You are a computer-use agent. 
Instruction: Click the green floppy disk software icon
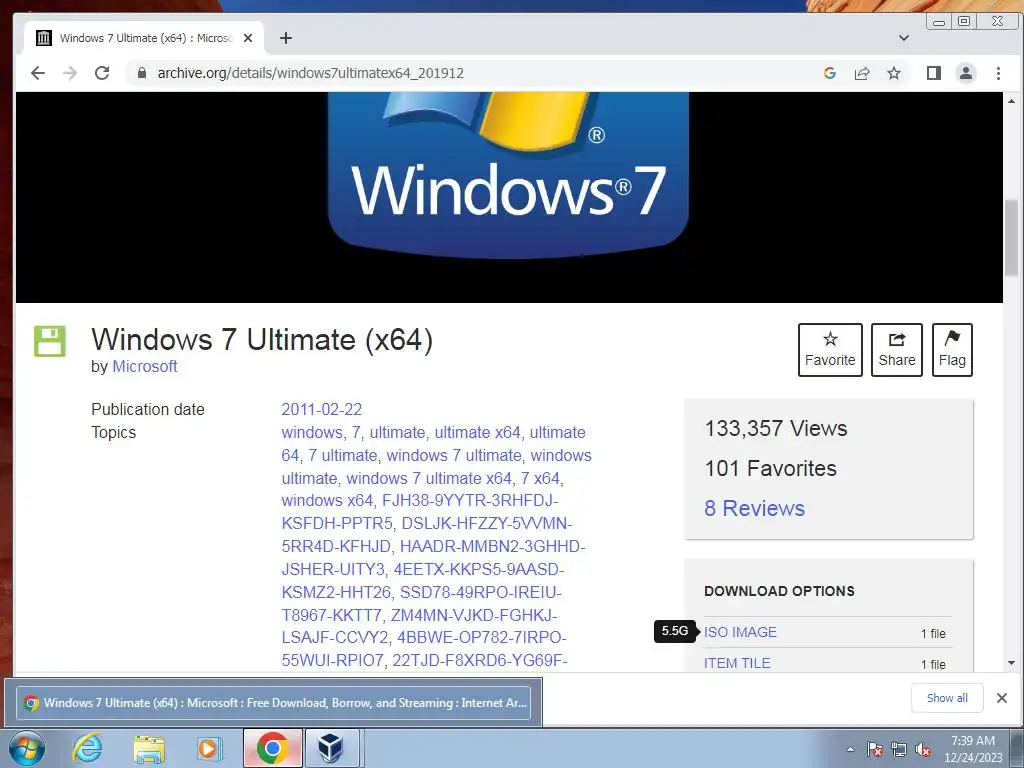click(x=50, y=341)
